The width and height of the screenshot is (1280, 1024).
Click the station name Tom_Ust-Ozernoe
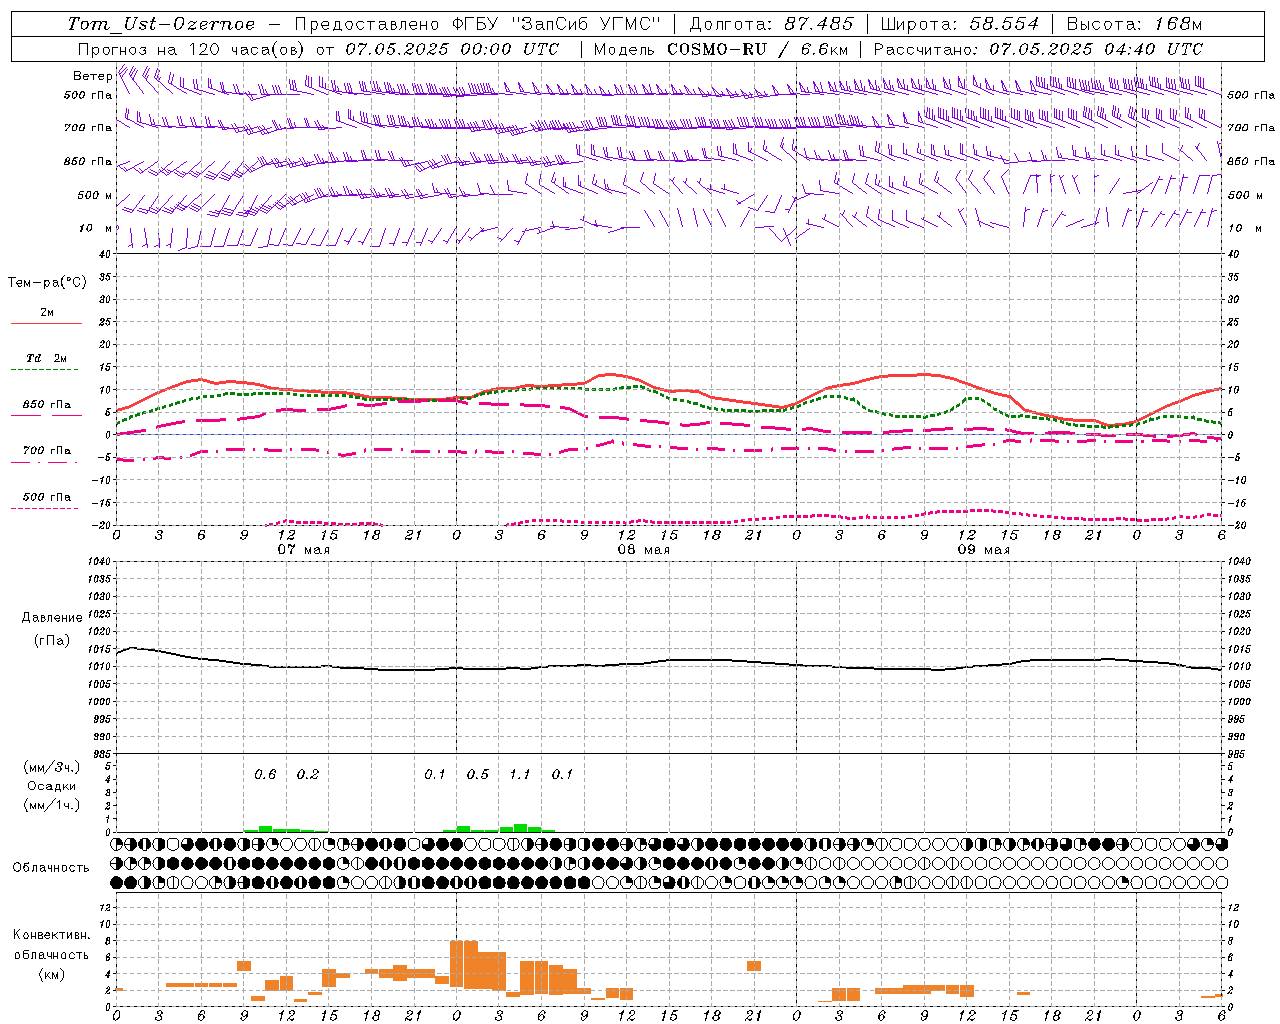click(x=161, y=24)
